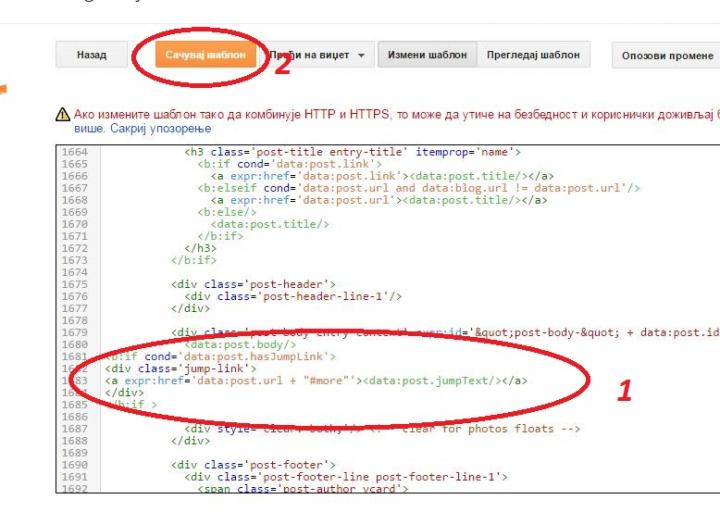
Task: Click the orange arrow at left edge
Action: 3,92
